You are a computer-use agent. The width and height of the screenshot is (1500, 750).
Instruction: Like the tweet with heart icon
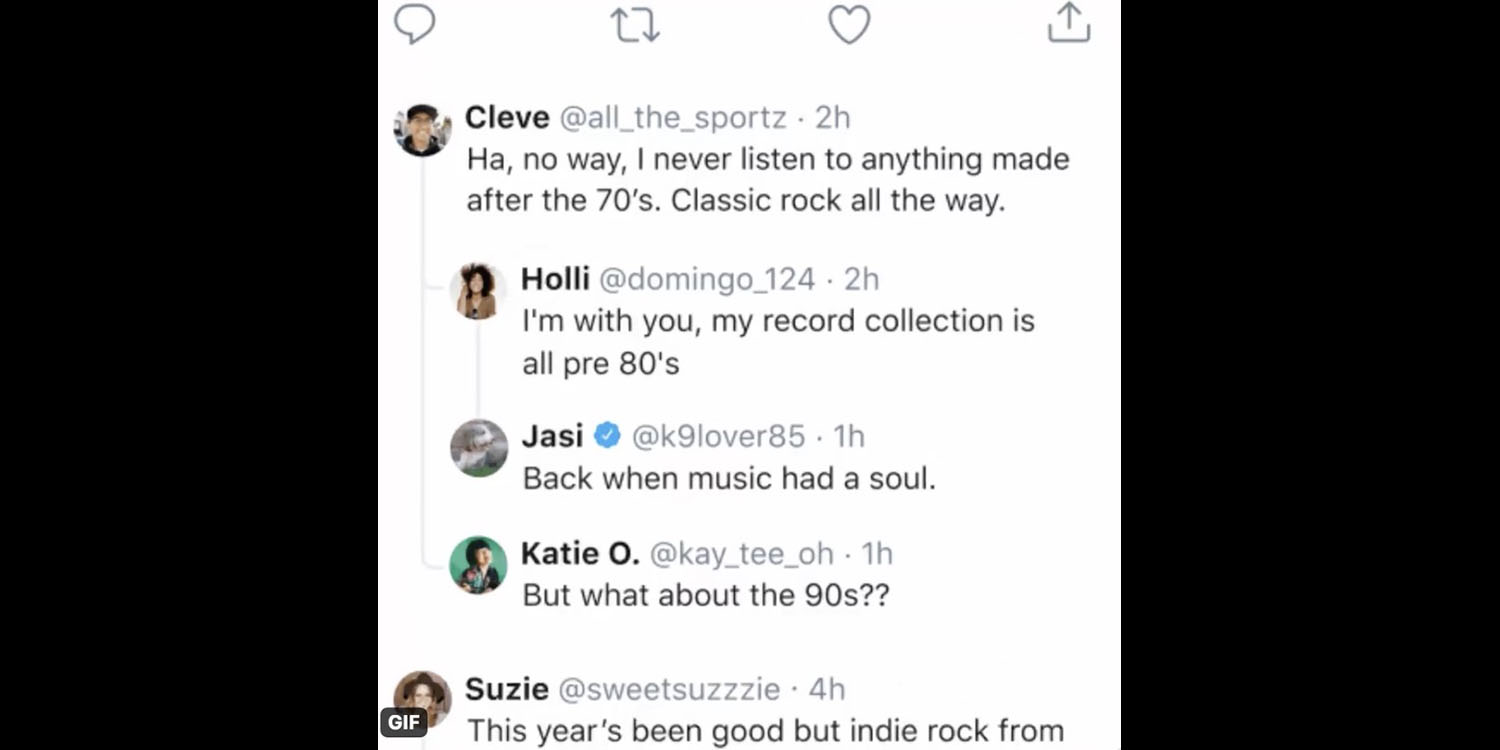coord(849,24)
